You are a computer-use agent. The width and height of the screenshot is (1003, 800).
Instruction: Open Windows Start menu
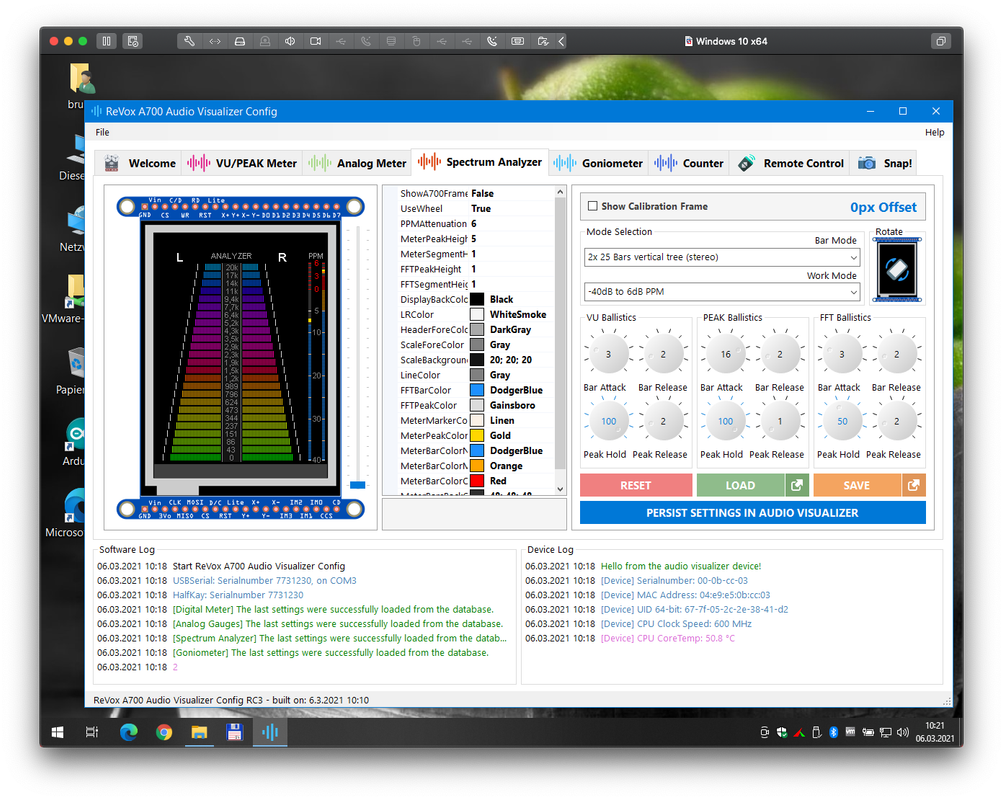[x=58, y=732]
